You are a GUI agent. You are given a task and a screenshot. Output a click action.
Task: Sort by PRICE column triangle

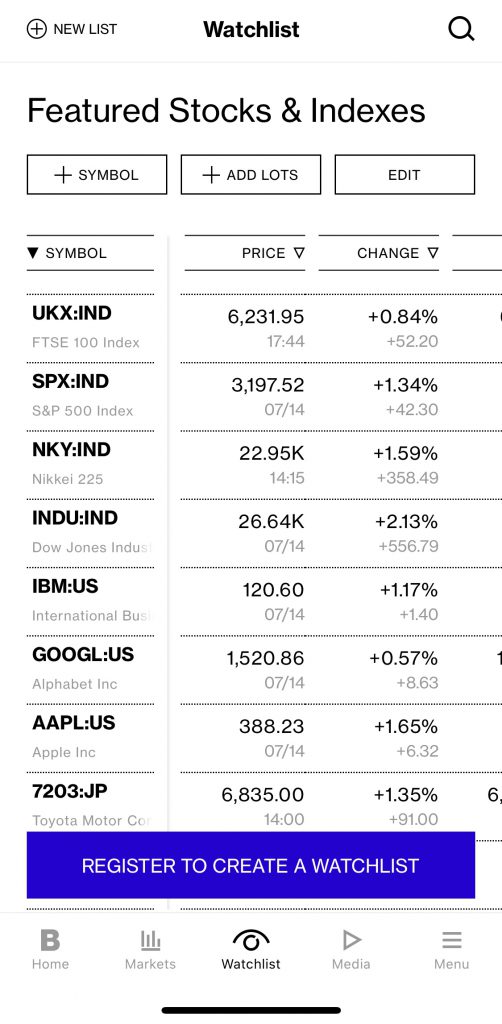(299, 253)
